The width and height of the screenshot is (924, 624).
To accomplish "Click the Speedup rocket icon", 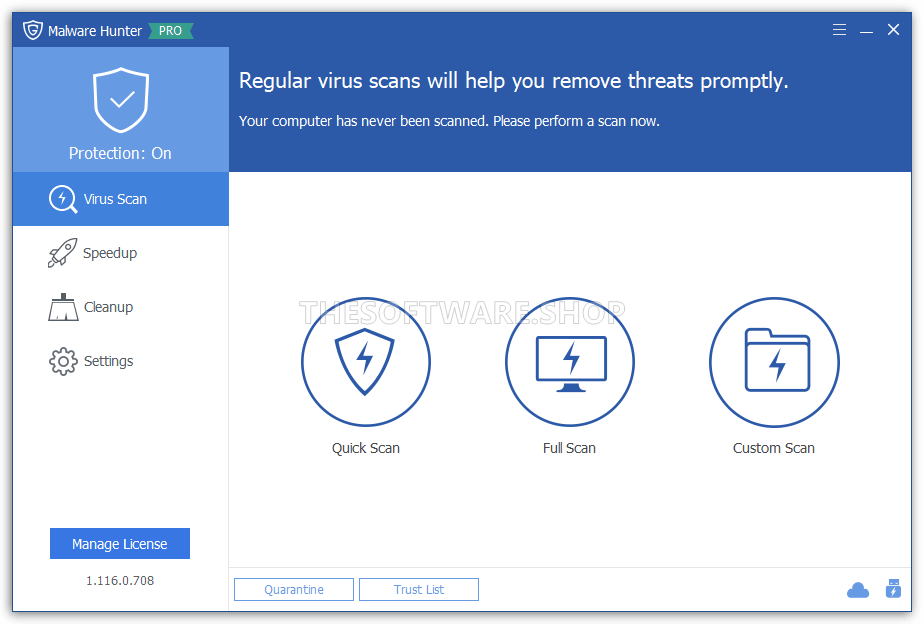I will point(62,253).
